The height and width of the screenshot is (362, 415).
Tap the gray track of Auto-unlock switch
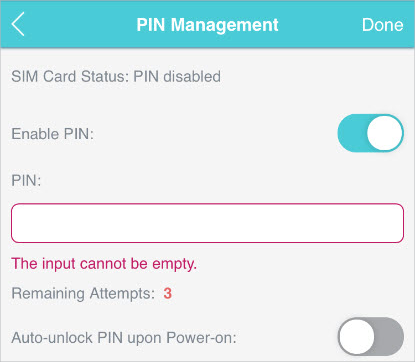pos(389,337)
